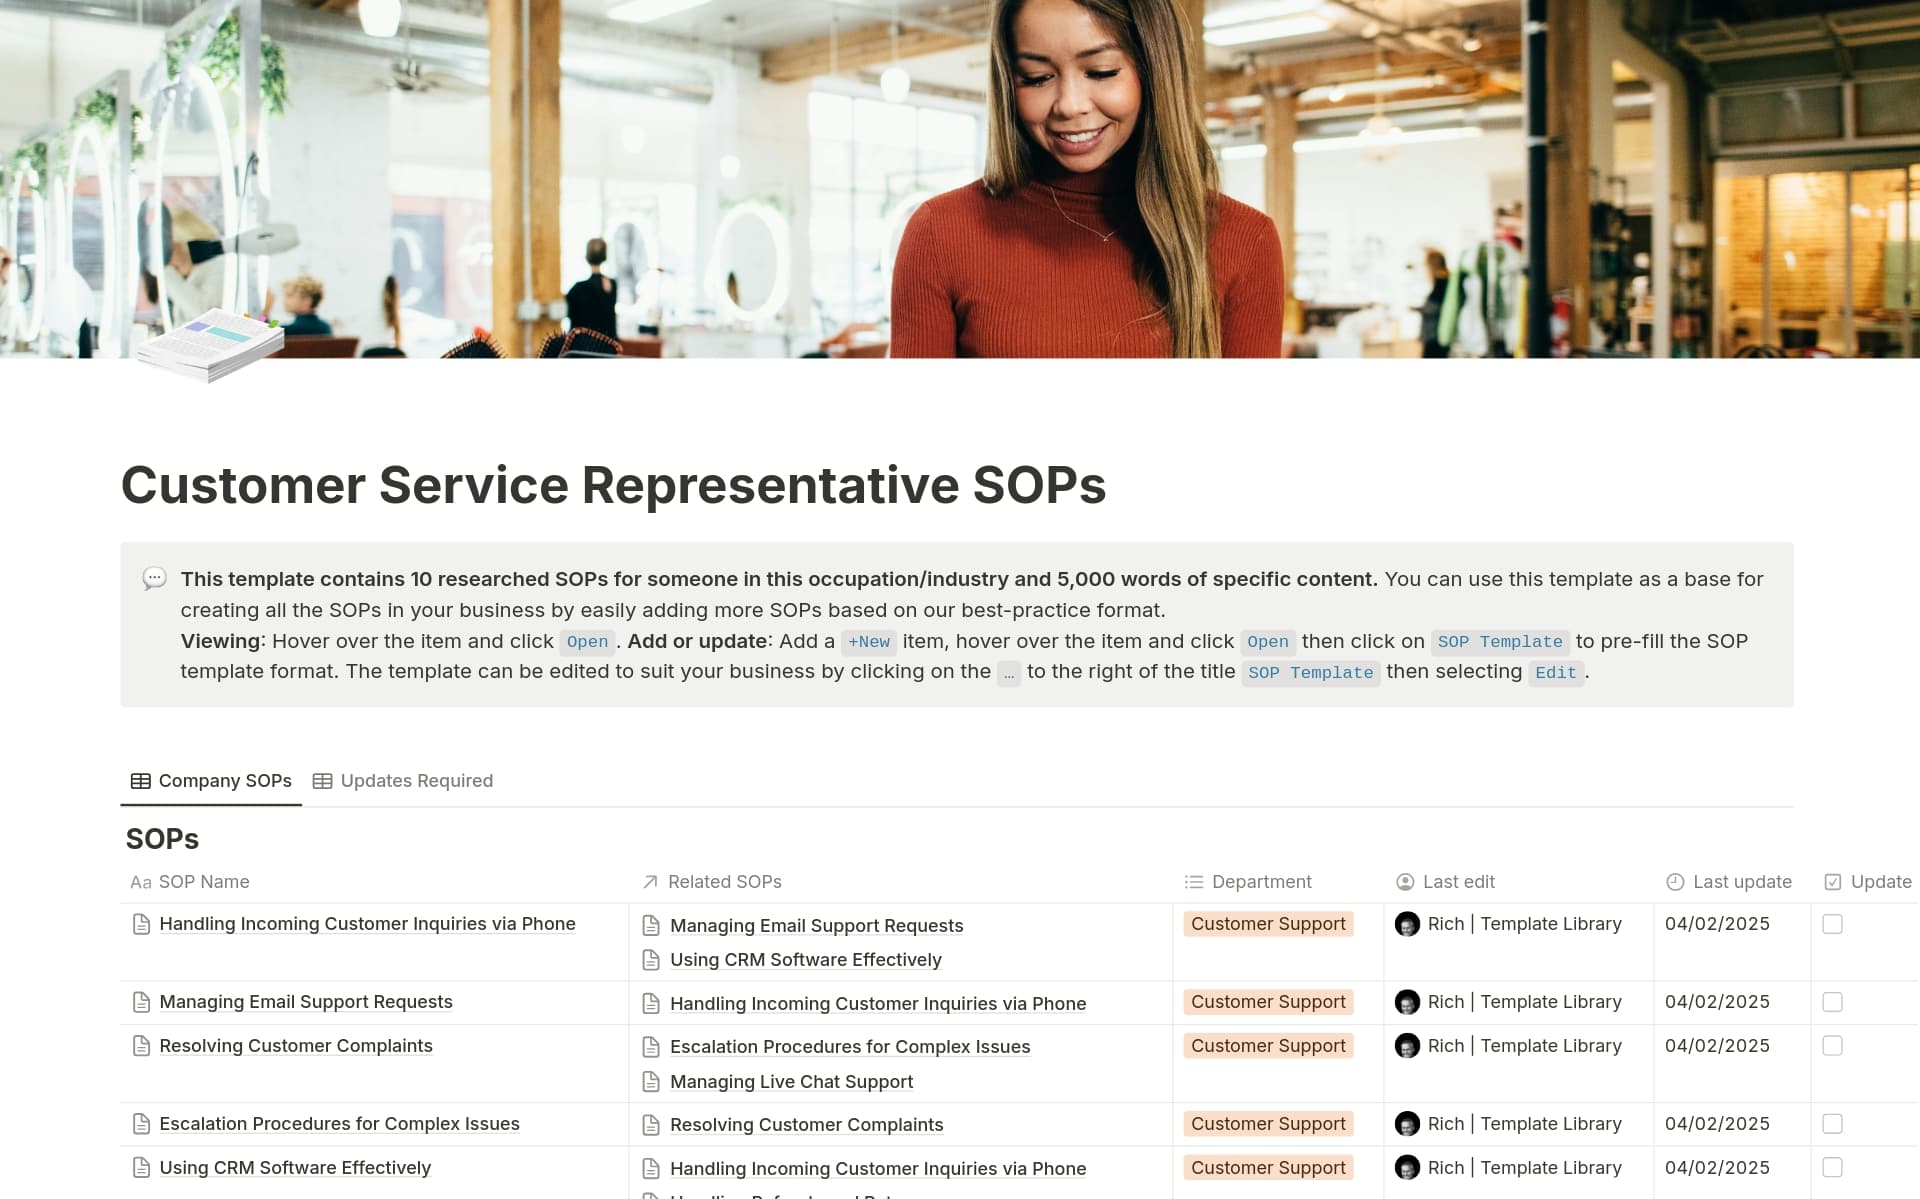Click Rich's avatar in the first Last edit cell

click(x=1408, y=923)
